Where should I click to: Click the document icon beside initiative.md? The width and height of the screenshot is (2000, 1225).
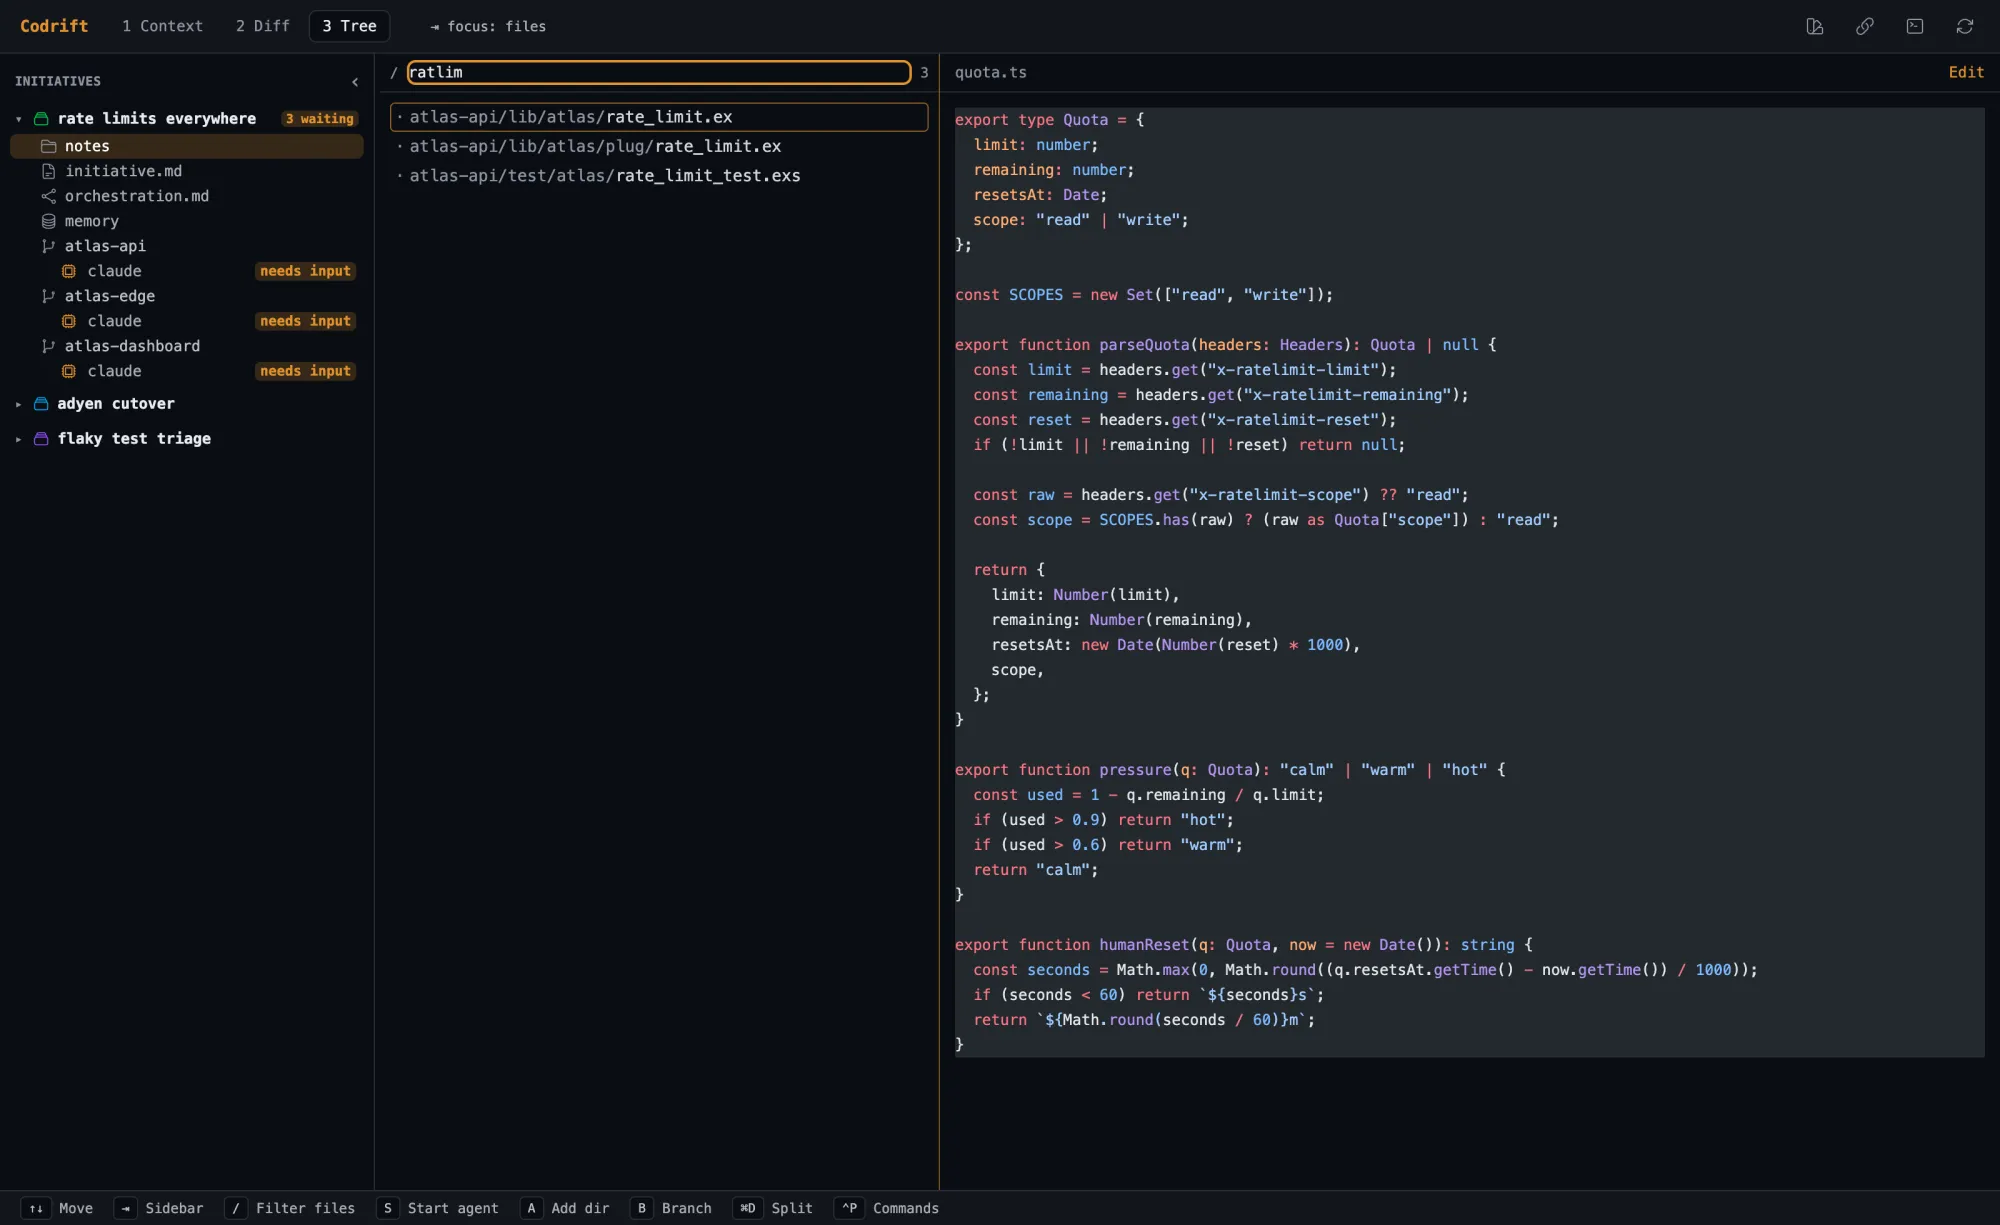48,171
